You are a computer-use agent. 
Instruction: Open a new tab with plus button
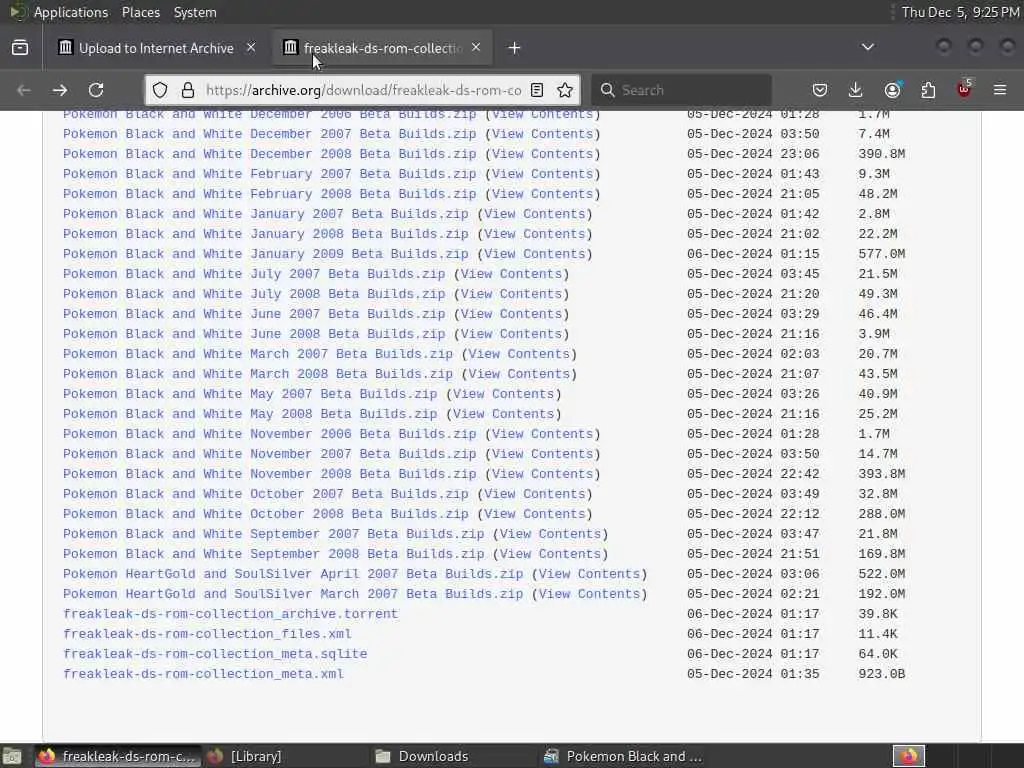514,48
